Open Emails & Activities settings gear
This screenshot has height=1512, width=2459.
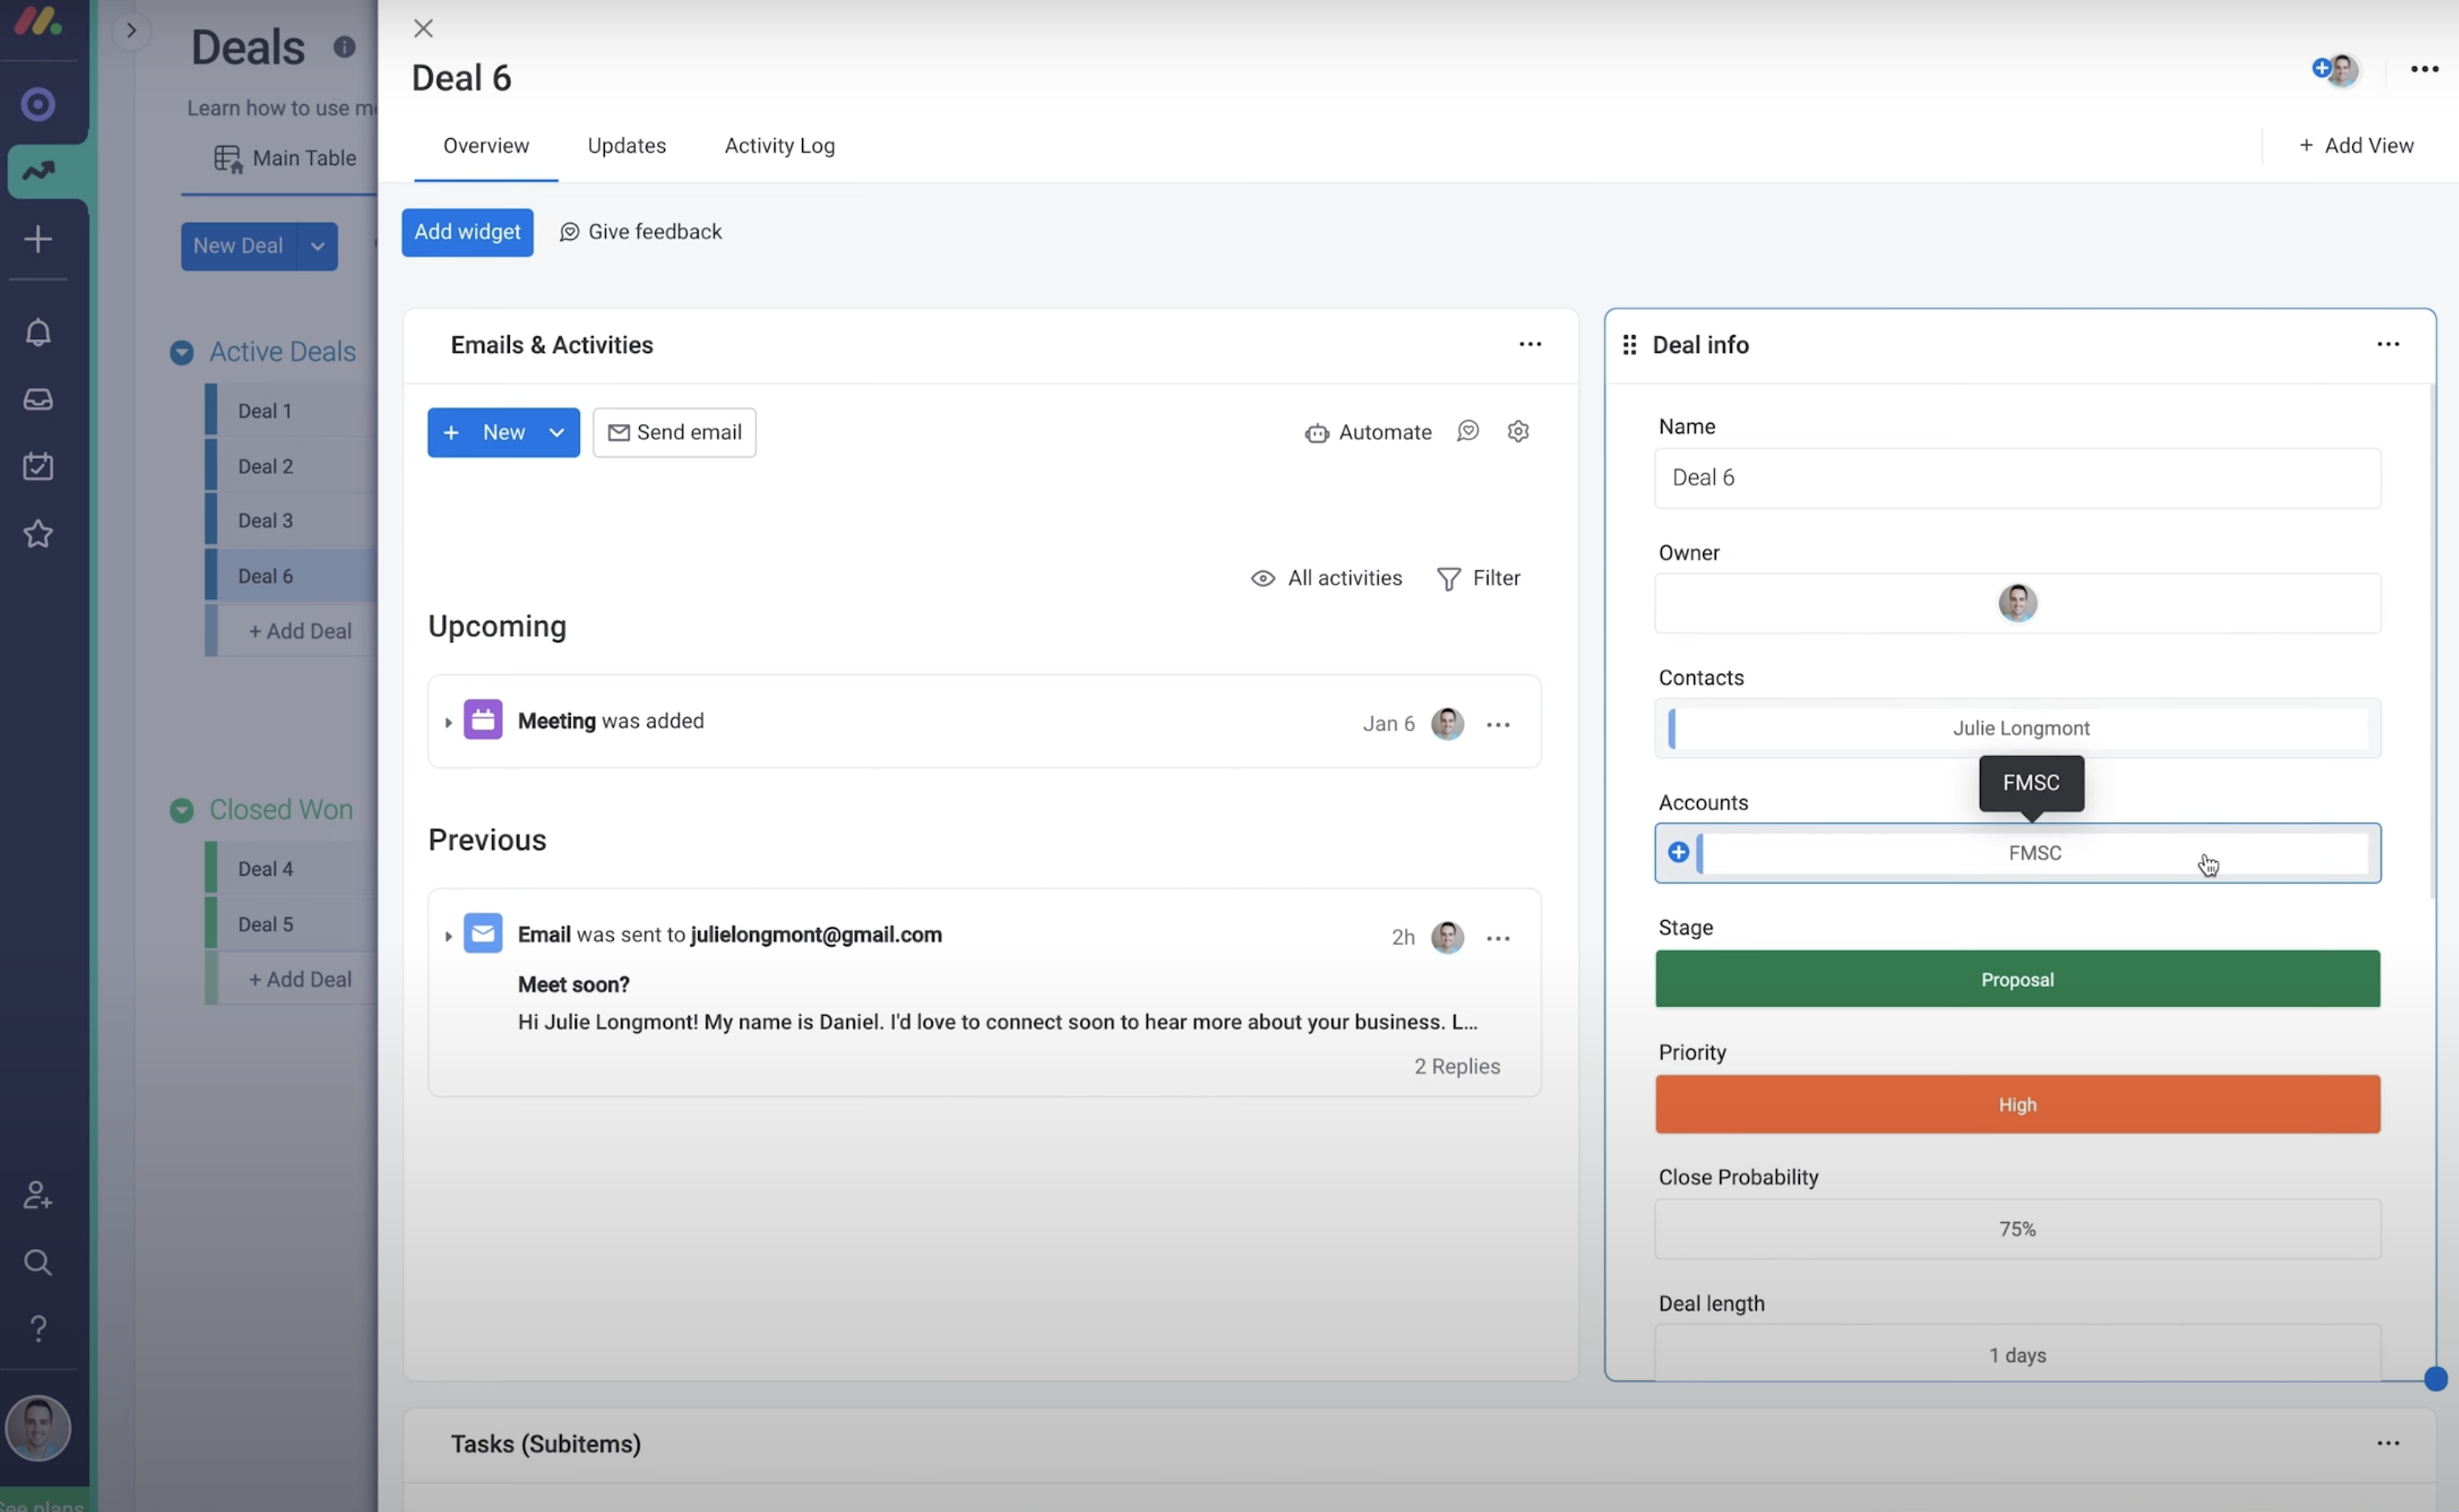click(1518, 431)
